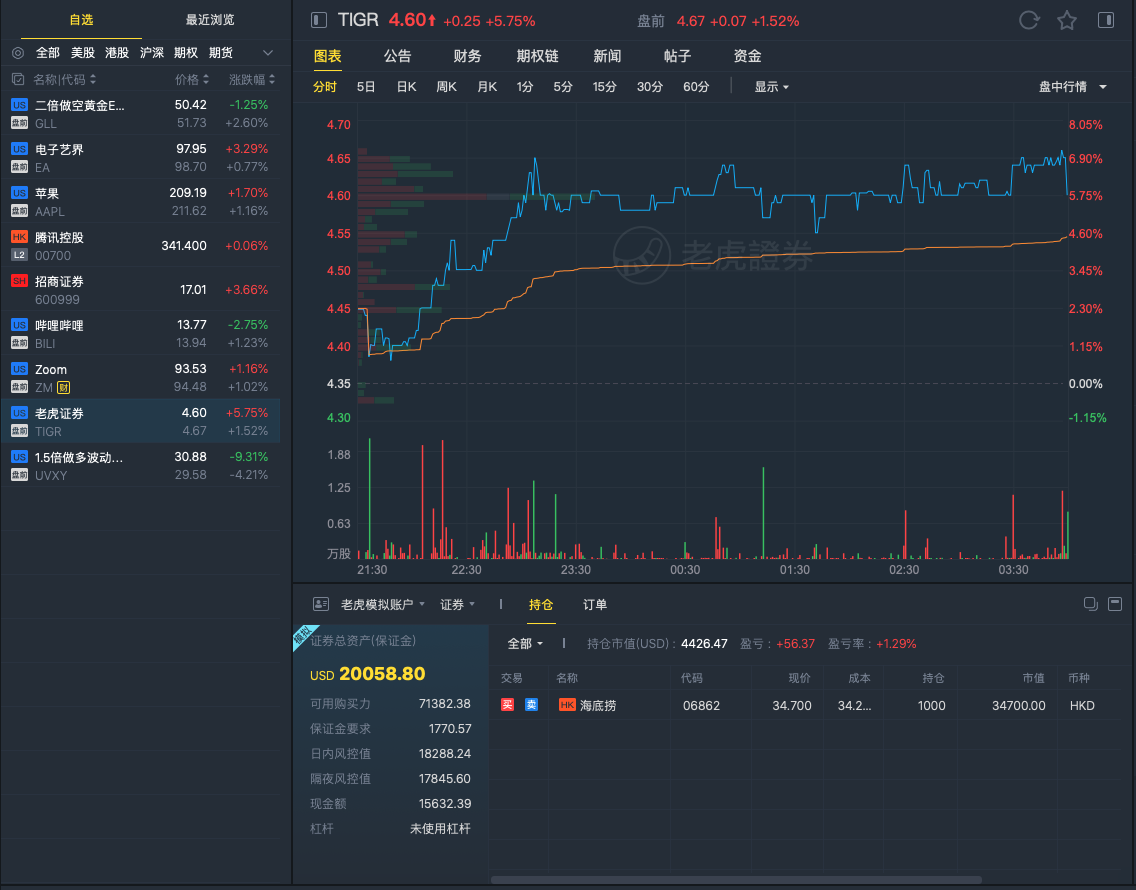Switch to the 订单 tab
This screenshot has height=890, width=1136.
tap(595, 604)
